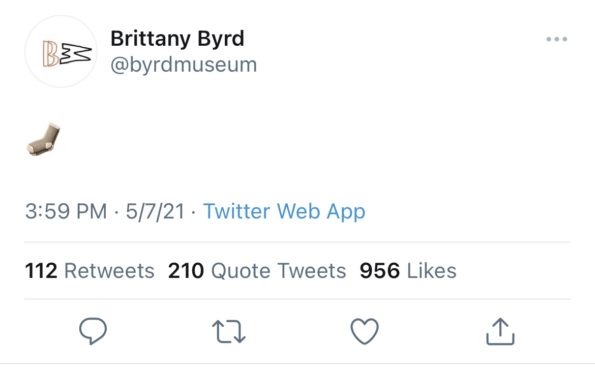This screenshot has height=375, width=595.
Task: Click the bold number 210
Action: [x=186, y=271]
